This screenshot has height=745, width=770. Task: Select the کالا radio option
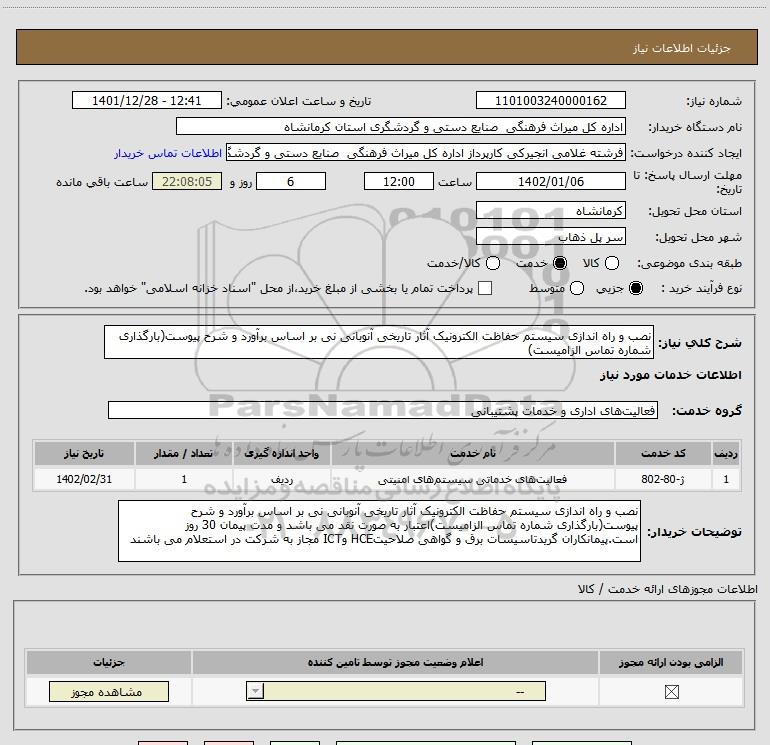612,263
